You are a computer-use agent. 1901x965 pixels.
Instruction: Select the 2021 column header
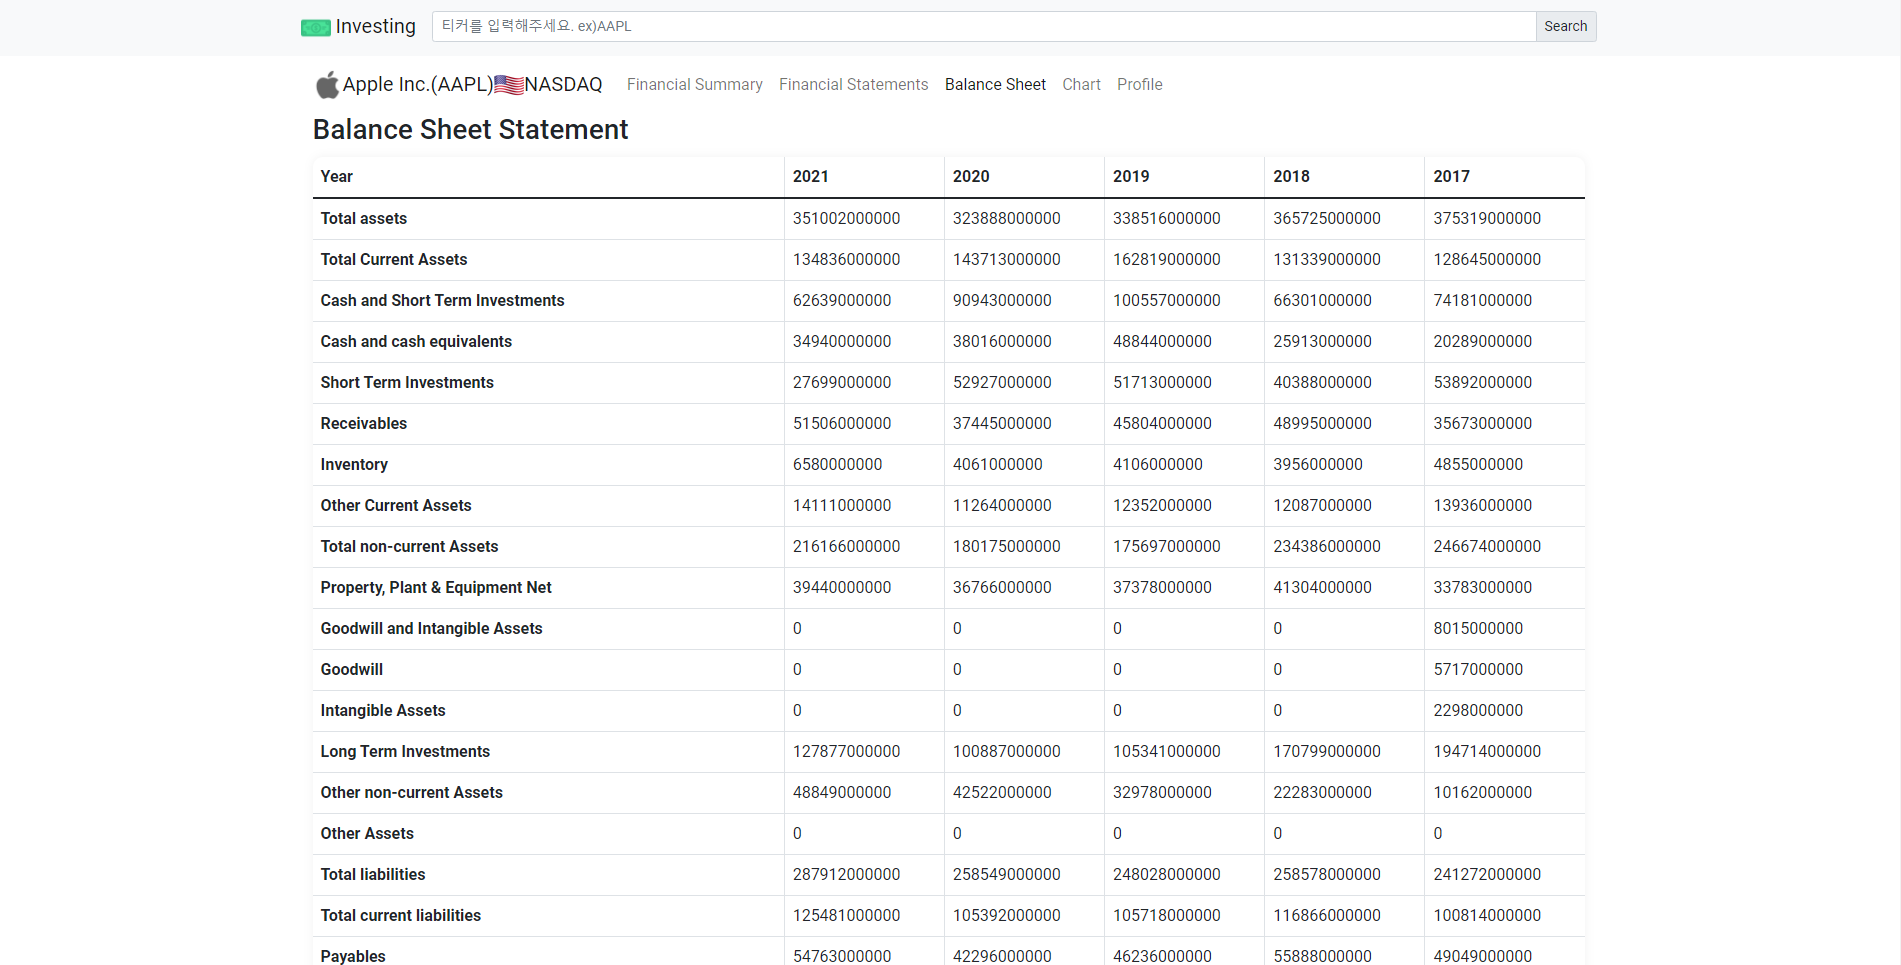coord(811,176)
